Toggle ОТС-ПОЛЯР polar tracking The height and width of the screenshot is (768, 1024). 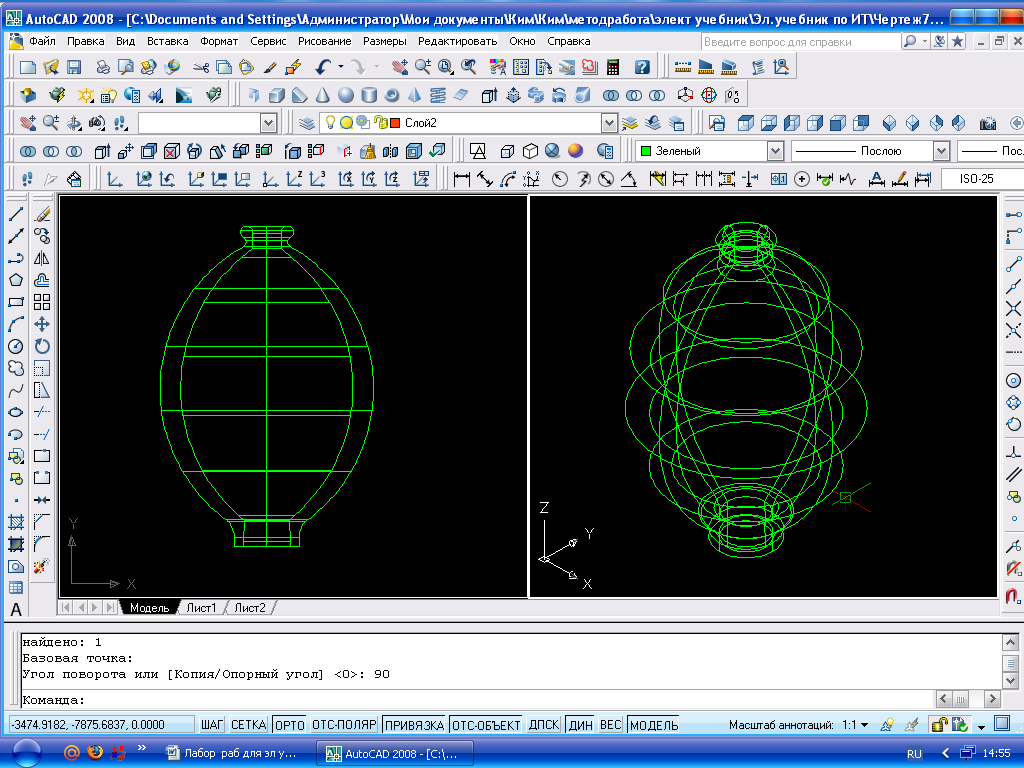click(x=344, y=725)
